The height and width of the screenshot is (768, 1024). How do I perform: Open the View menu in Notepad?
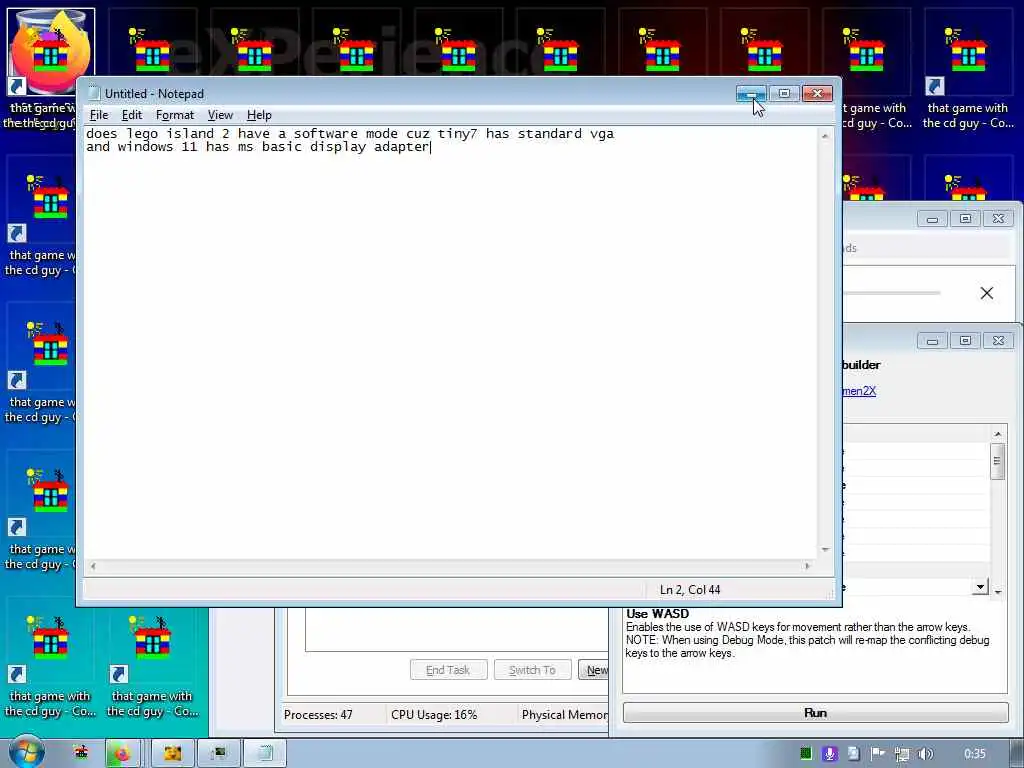pyautogui.click(x=220, y=115)
